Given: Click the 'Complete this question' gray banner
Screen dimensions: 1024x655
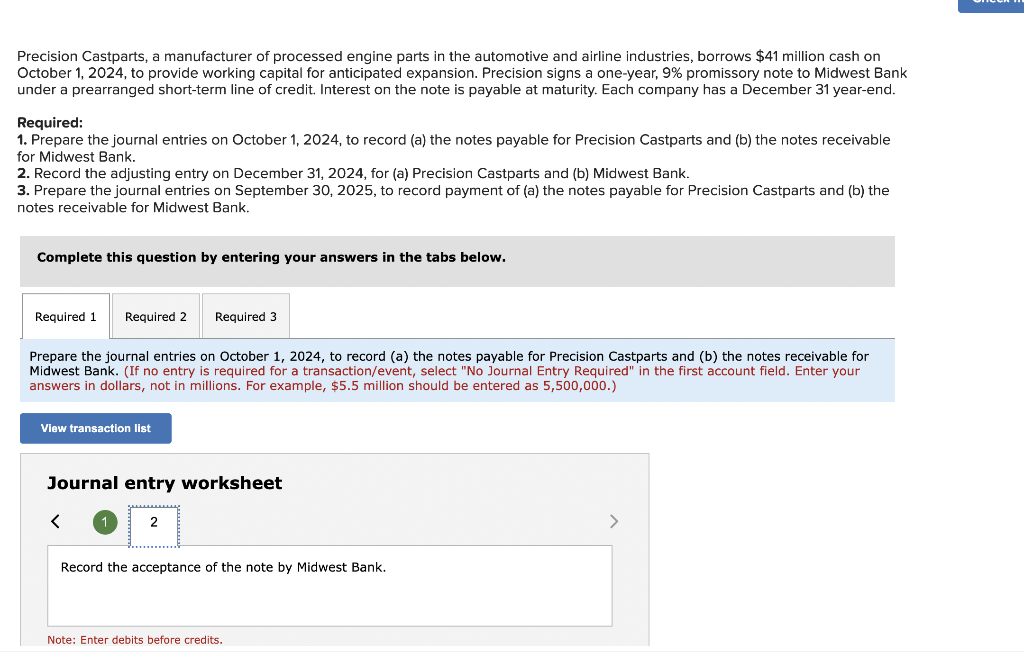Looking at the screenshot, I should coord(457,261).
